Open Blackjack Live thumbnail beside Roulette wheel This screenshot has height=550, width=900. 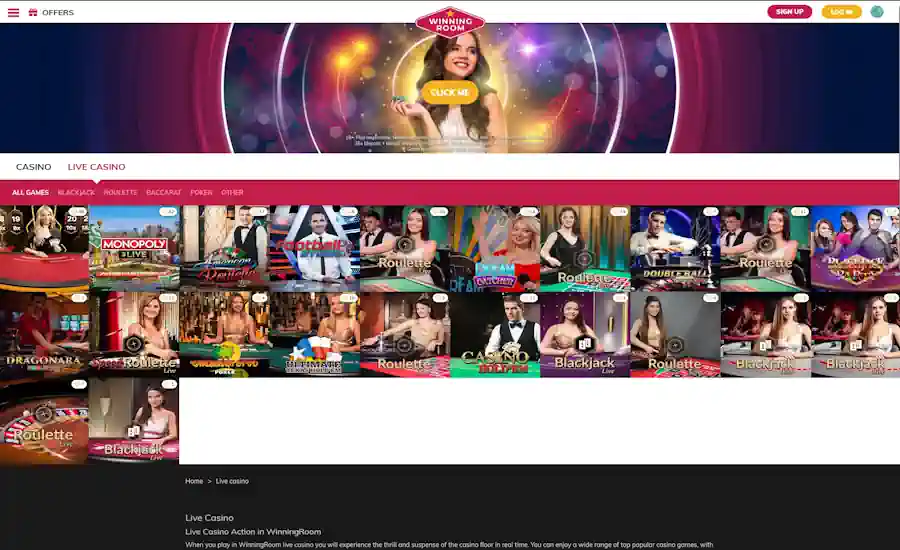click(x=134, y=421)
